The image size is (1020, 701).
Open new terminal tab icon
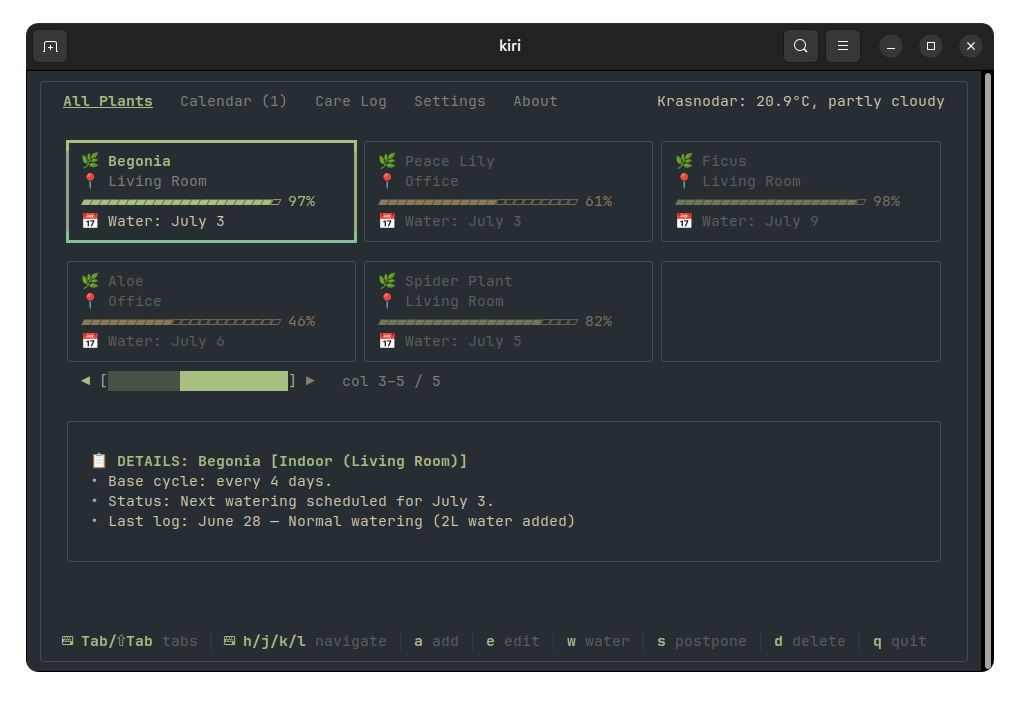(50, 46)
